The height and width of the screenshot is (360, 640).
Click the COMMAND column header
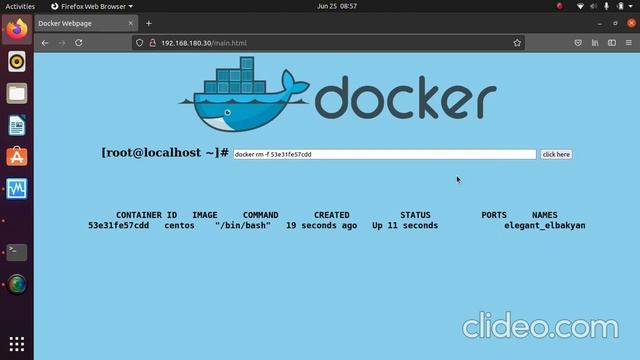click(x=260, y=215)
